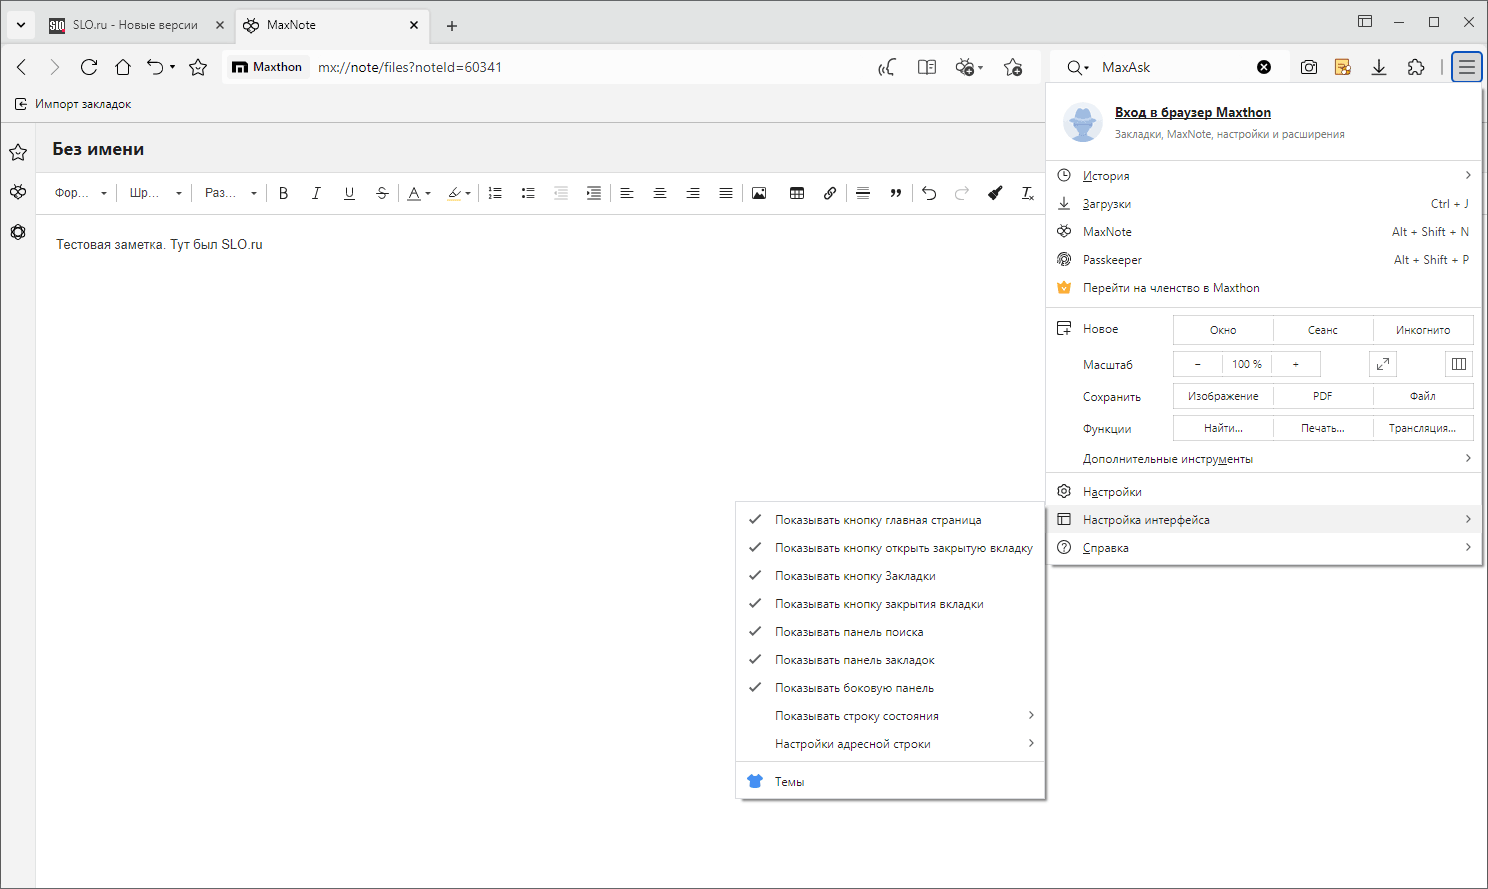Click Вход в браузер Maxthon link
The image size is (1488, 889).
[x=1192, y=113]
